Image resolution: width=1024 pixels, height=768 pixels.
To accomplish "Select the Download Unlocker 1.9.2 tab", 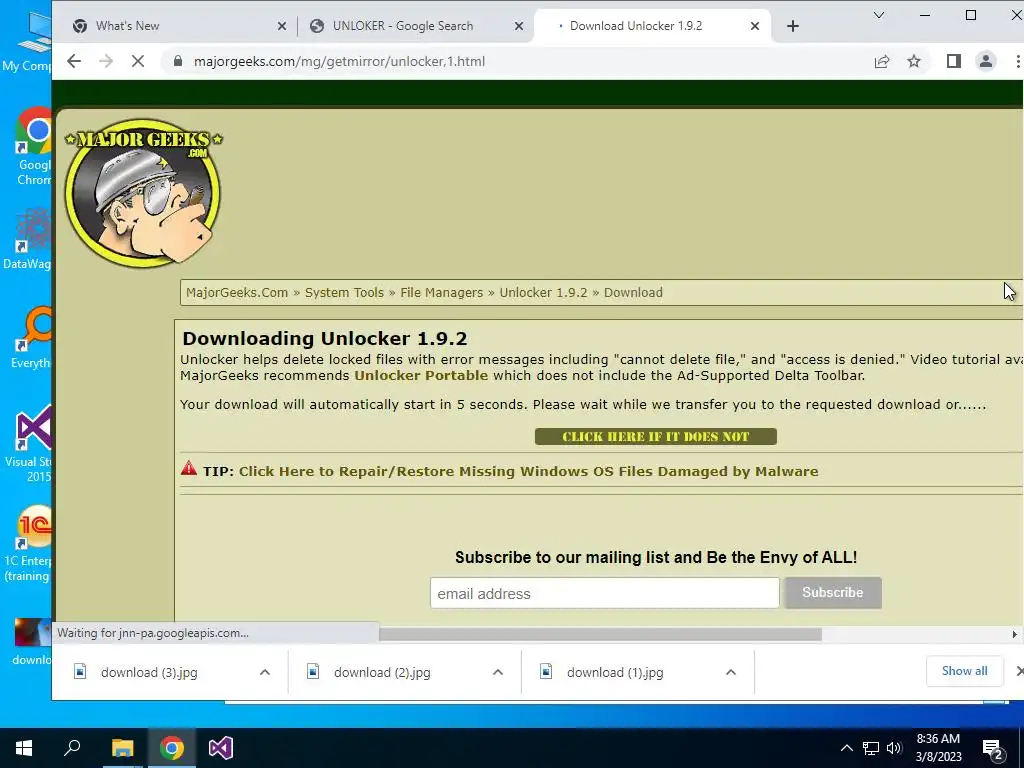I will [x=652, y=26].
